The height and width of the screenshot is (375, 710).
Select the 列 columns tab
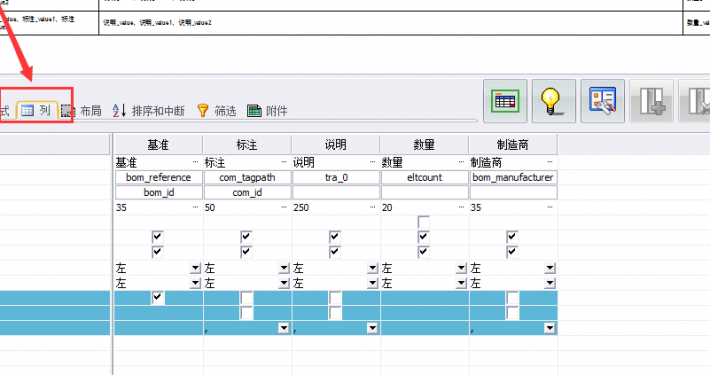[x=36, y=111]
